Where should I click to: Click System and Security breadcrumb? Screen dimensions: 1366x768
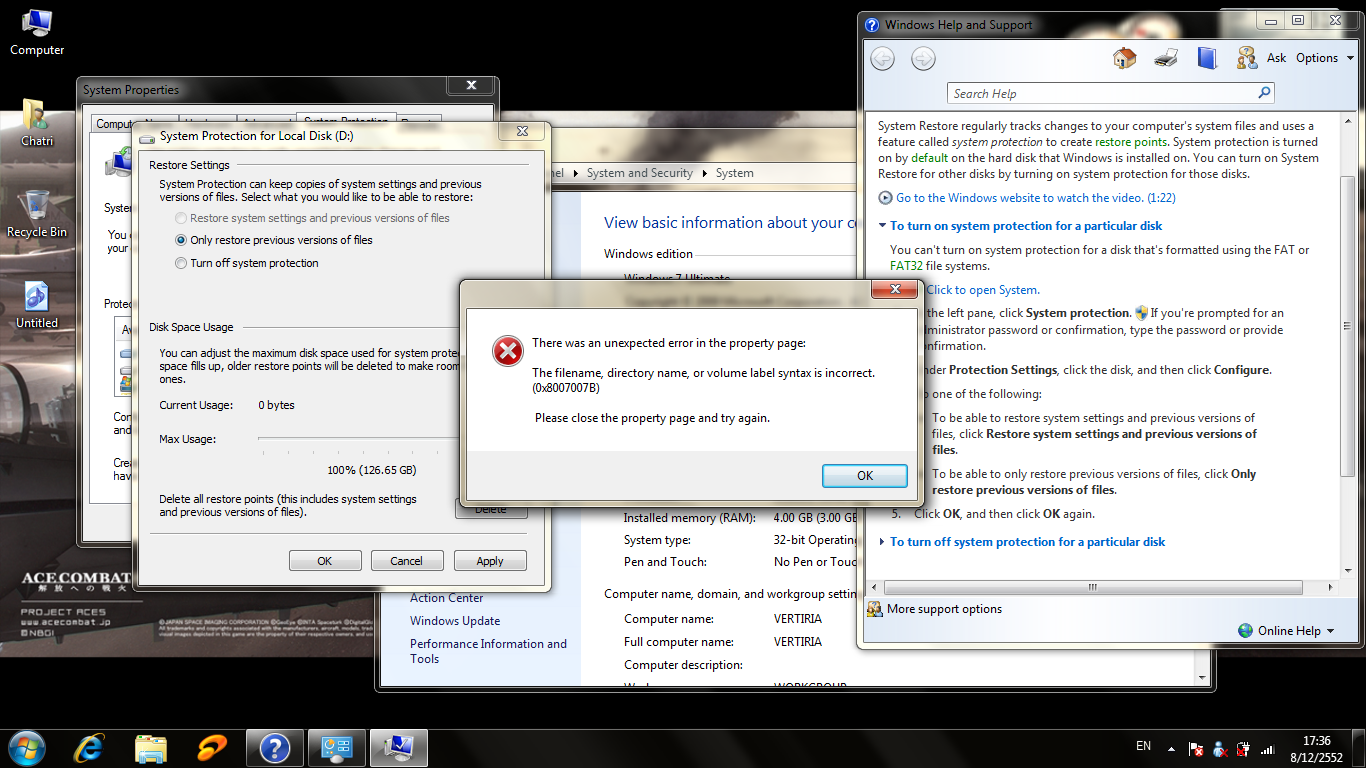tap(640, 173)
